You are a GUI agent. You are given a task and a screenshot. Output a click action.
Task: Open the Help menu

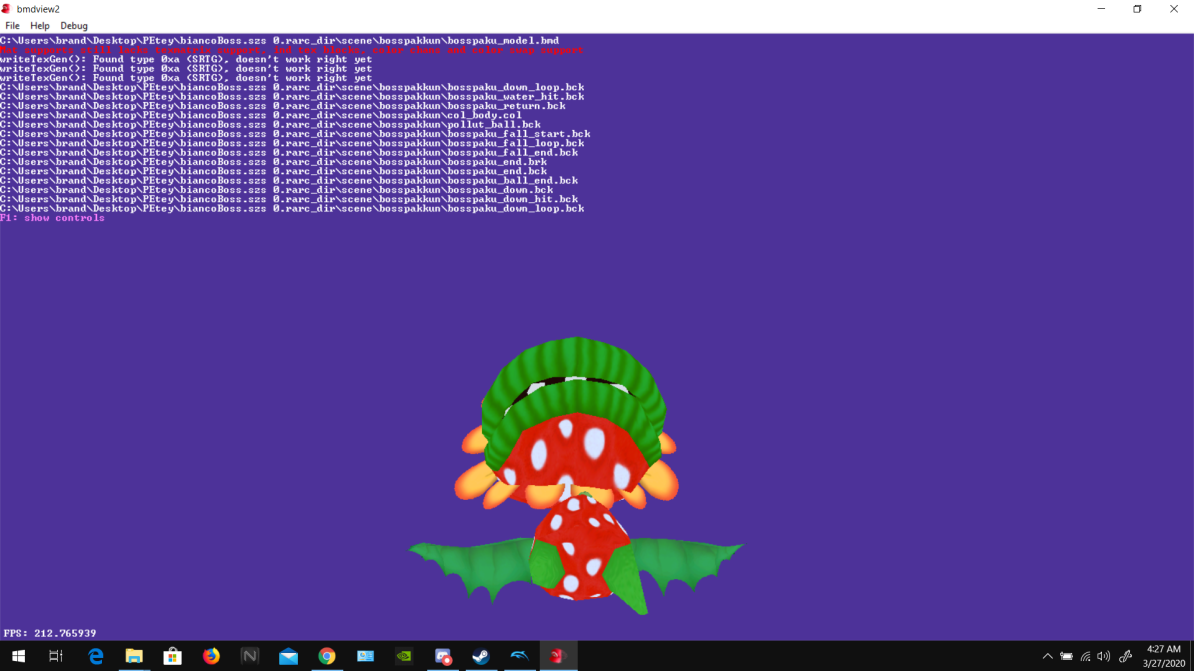click(x=40, y=26)
